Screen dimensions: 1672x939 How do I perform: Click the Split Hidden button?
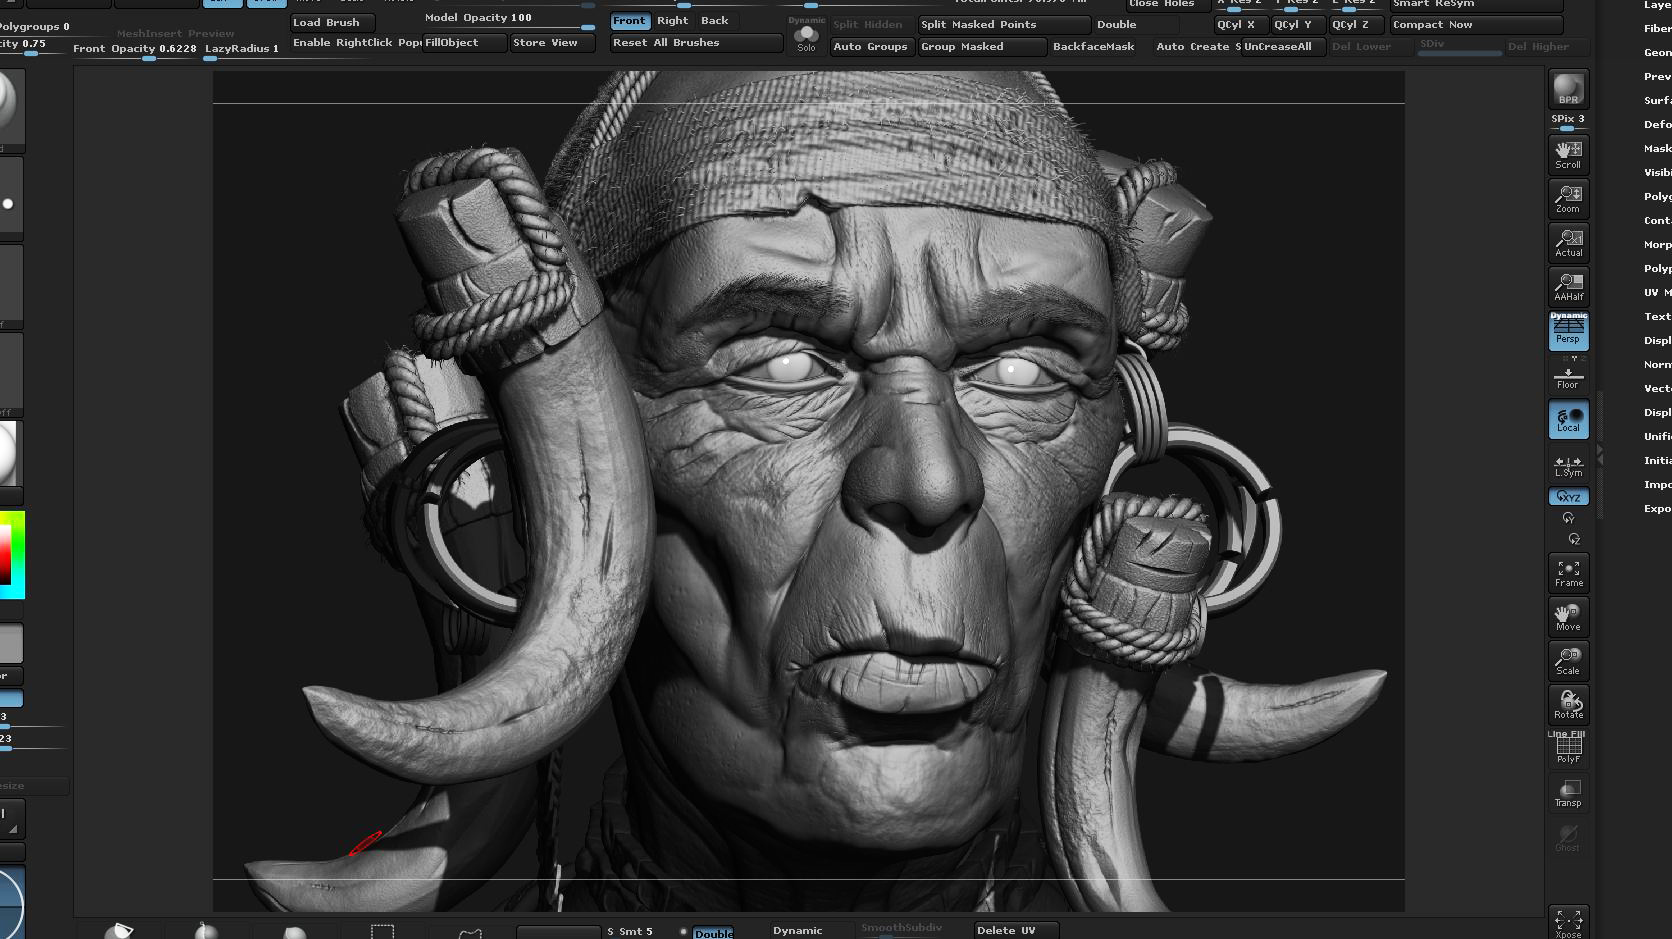872,25
